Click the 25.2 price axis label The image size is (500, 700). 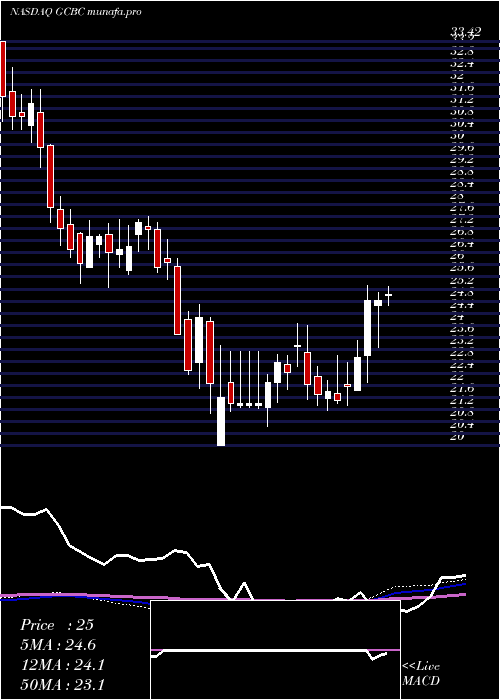coord(462,281)
